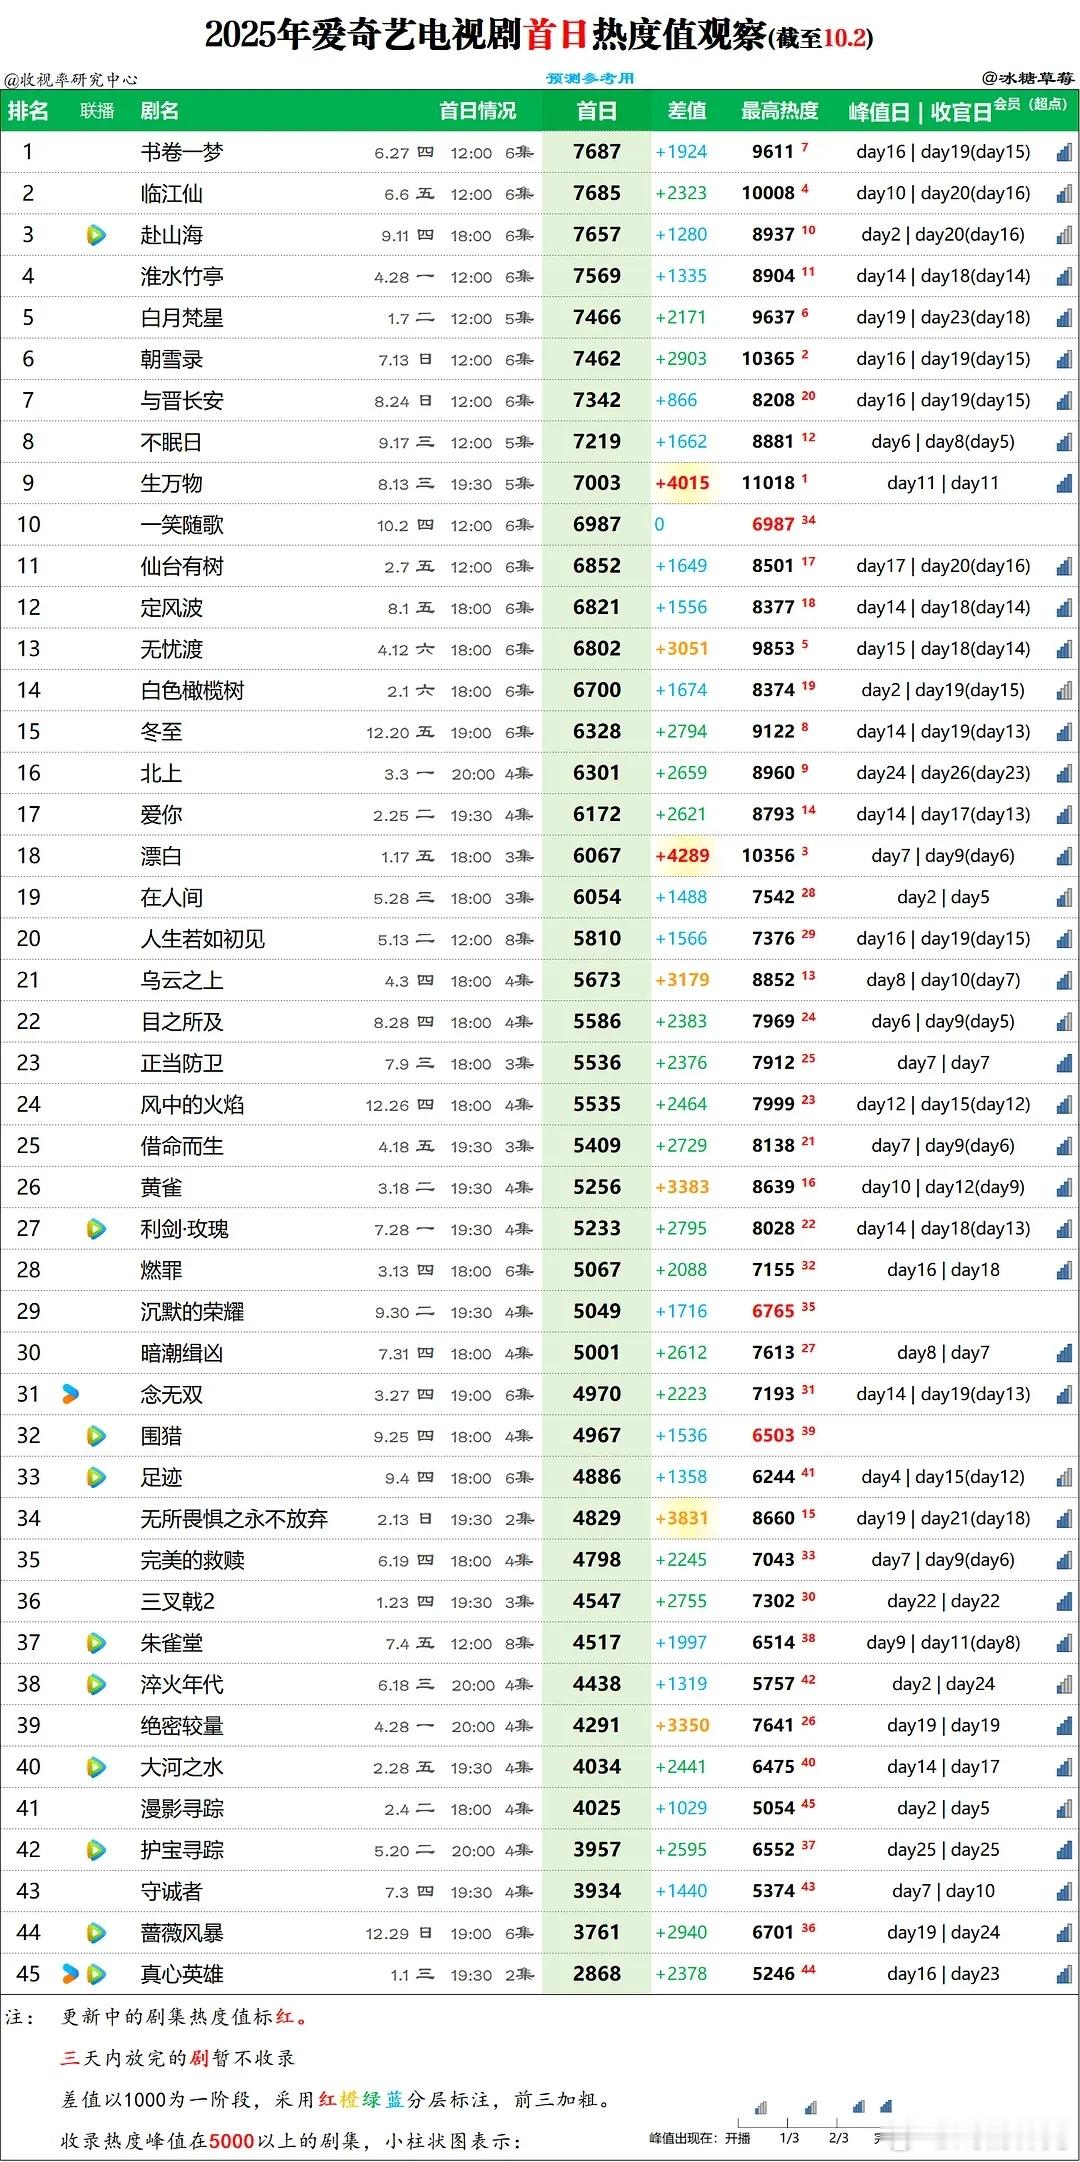Click the first-day heat value 7003
This screenshot has height=2162, width=1080.
pyautogui.click(x=597, y=483)
